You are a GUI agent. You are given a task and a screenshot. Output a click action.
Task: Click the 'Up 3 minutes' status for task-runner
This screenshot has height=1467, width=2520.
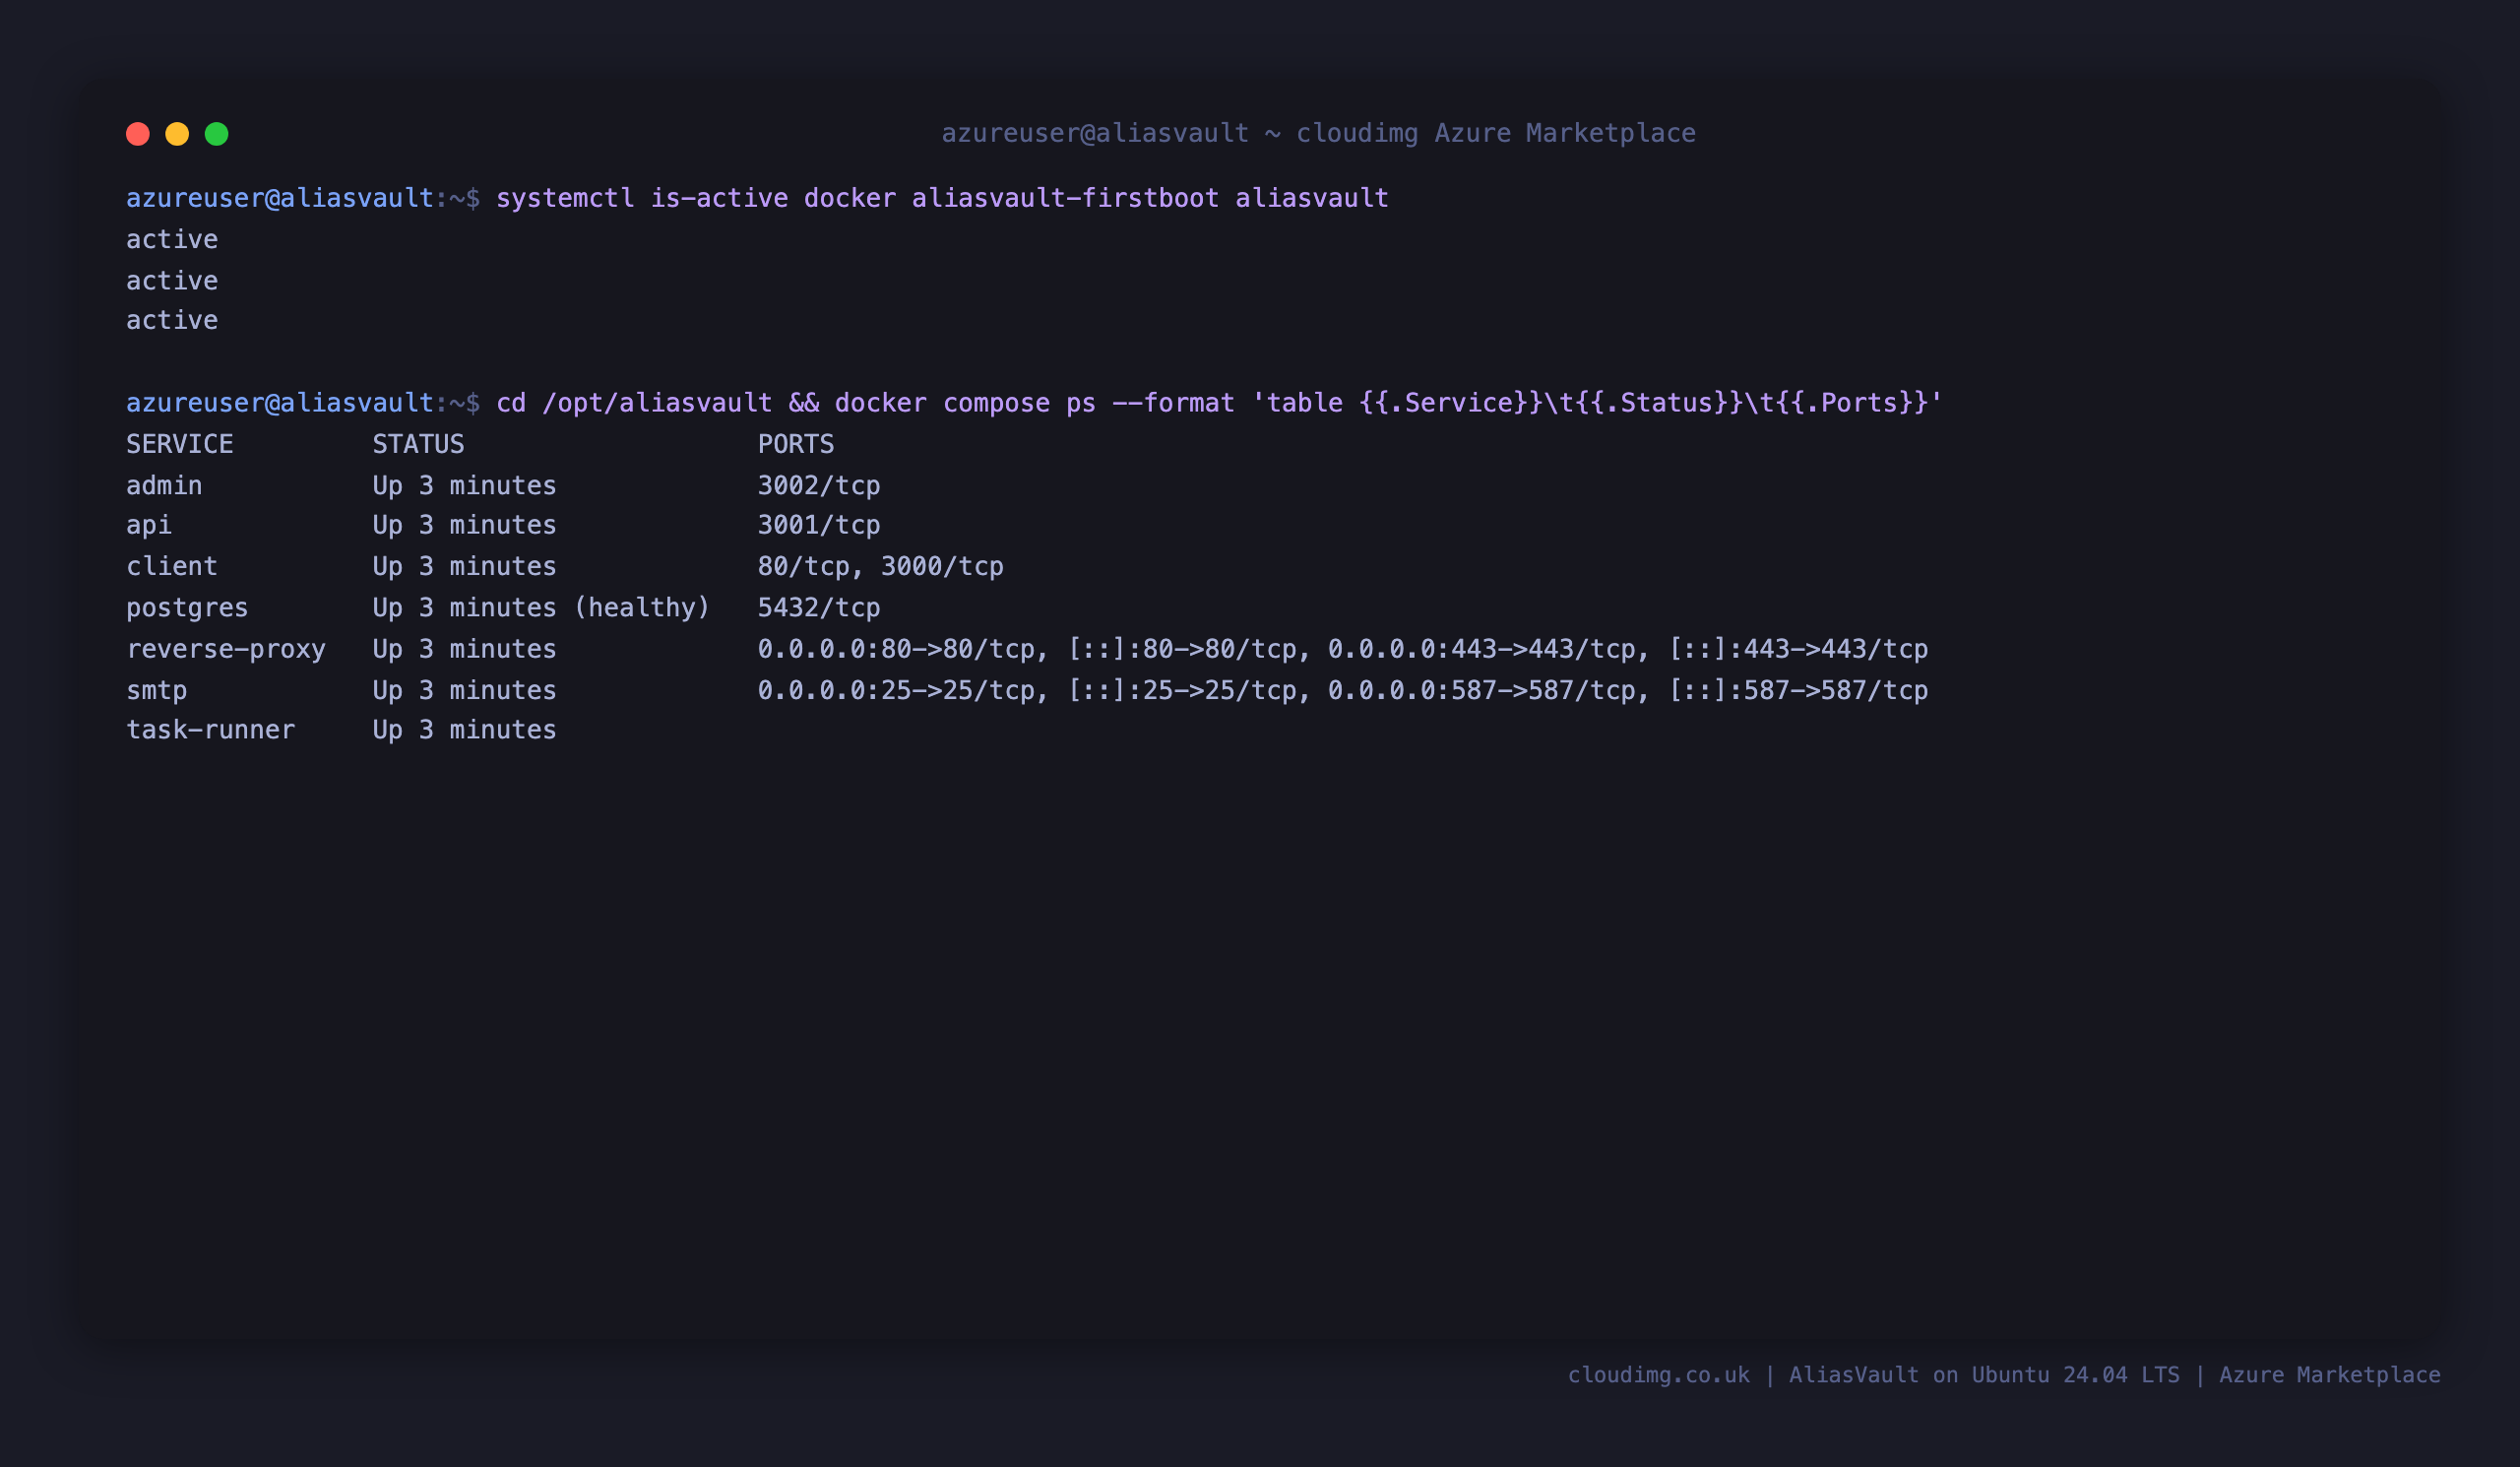[x=465, y=730]
